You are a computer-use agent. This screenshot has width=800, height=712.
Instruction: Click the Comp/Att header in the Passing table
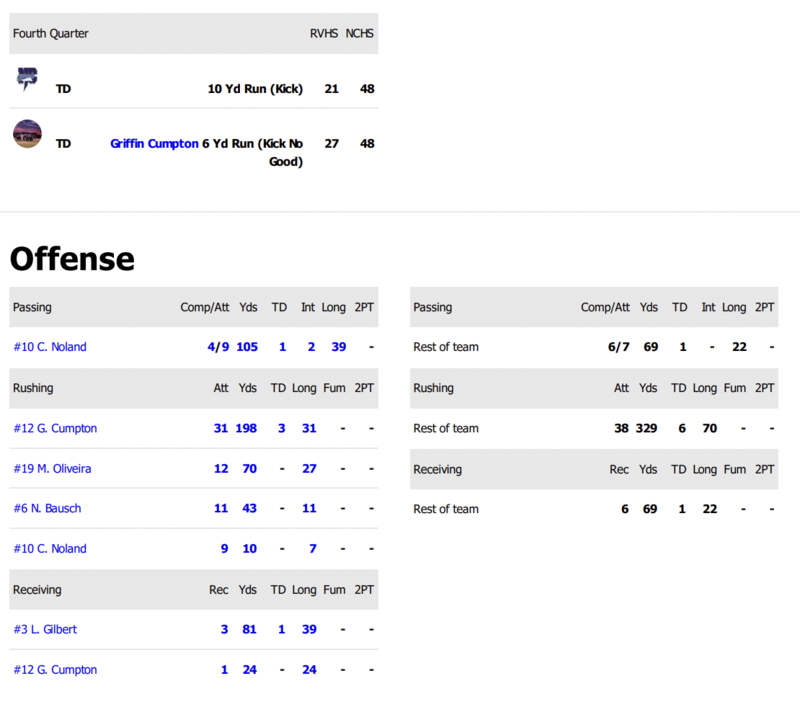[204, 307]
